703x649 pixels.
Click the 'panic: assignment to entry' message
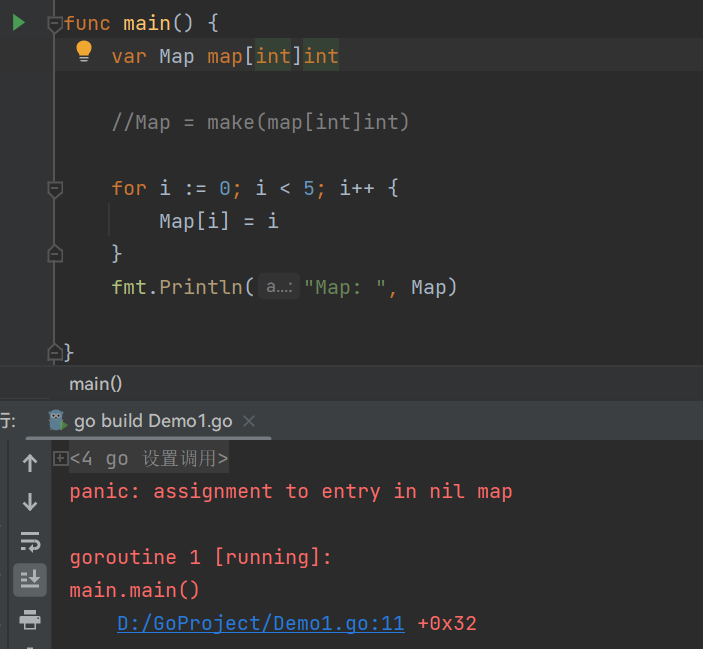290,491
